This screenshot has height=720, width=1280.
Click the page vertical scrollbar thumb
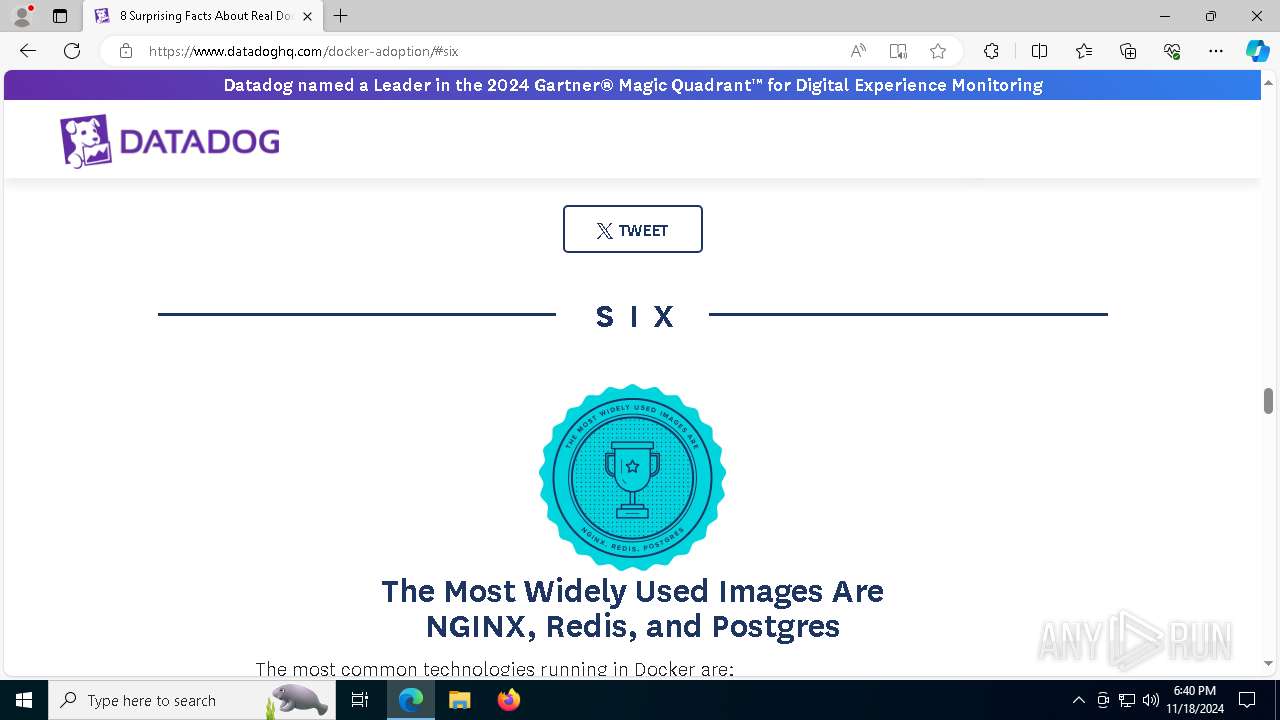tap(1268, 401)
